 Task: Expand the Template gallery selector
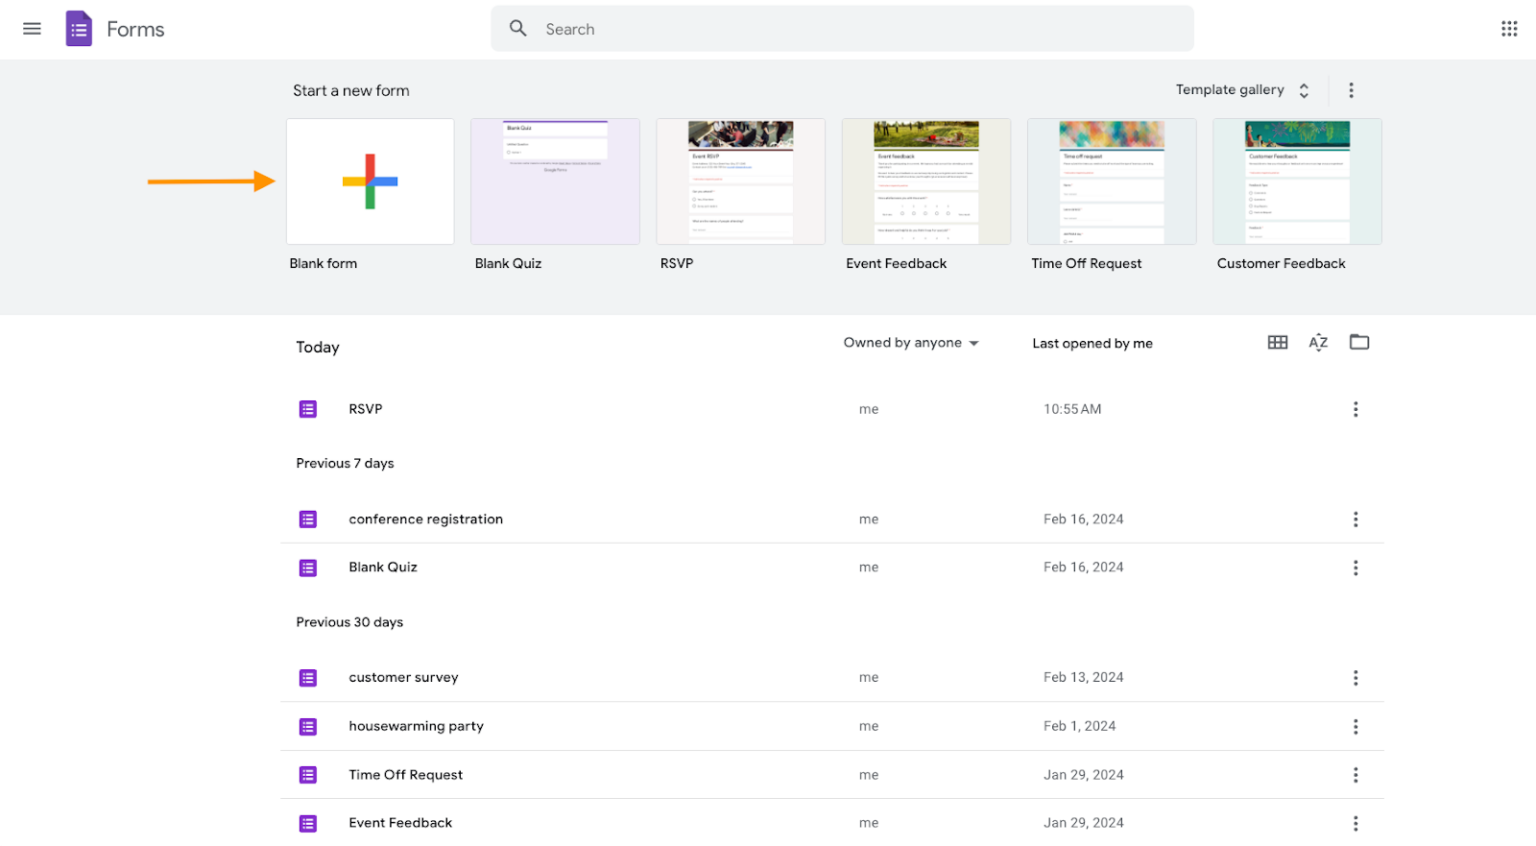pos(1243,89)
